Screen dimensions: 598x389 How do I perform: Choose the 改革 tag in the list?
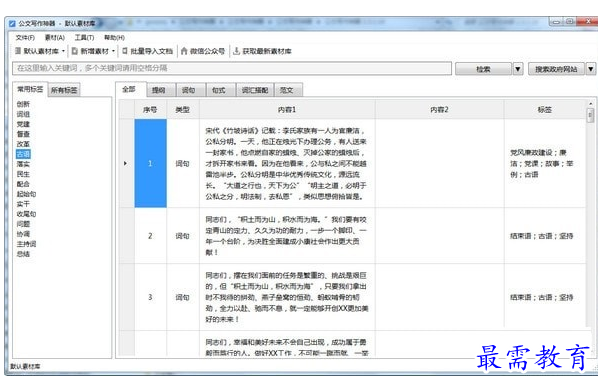23,144
